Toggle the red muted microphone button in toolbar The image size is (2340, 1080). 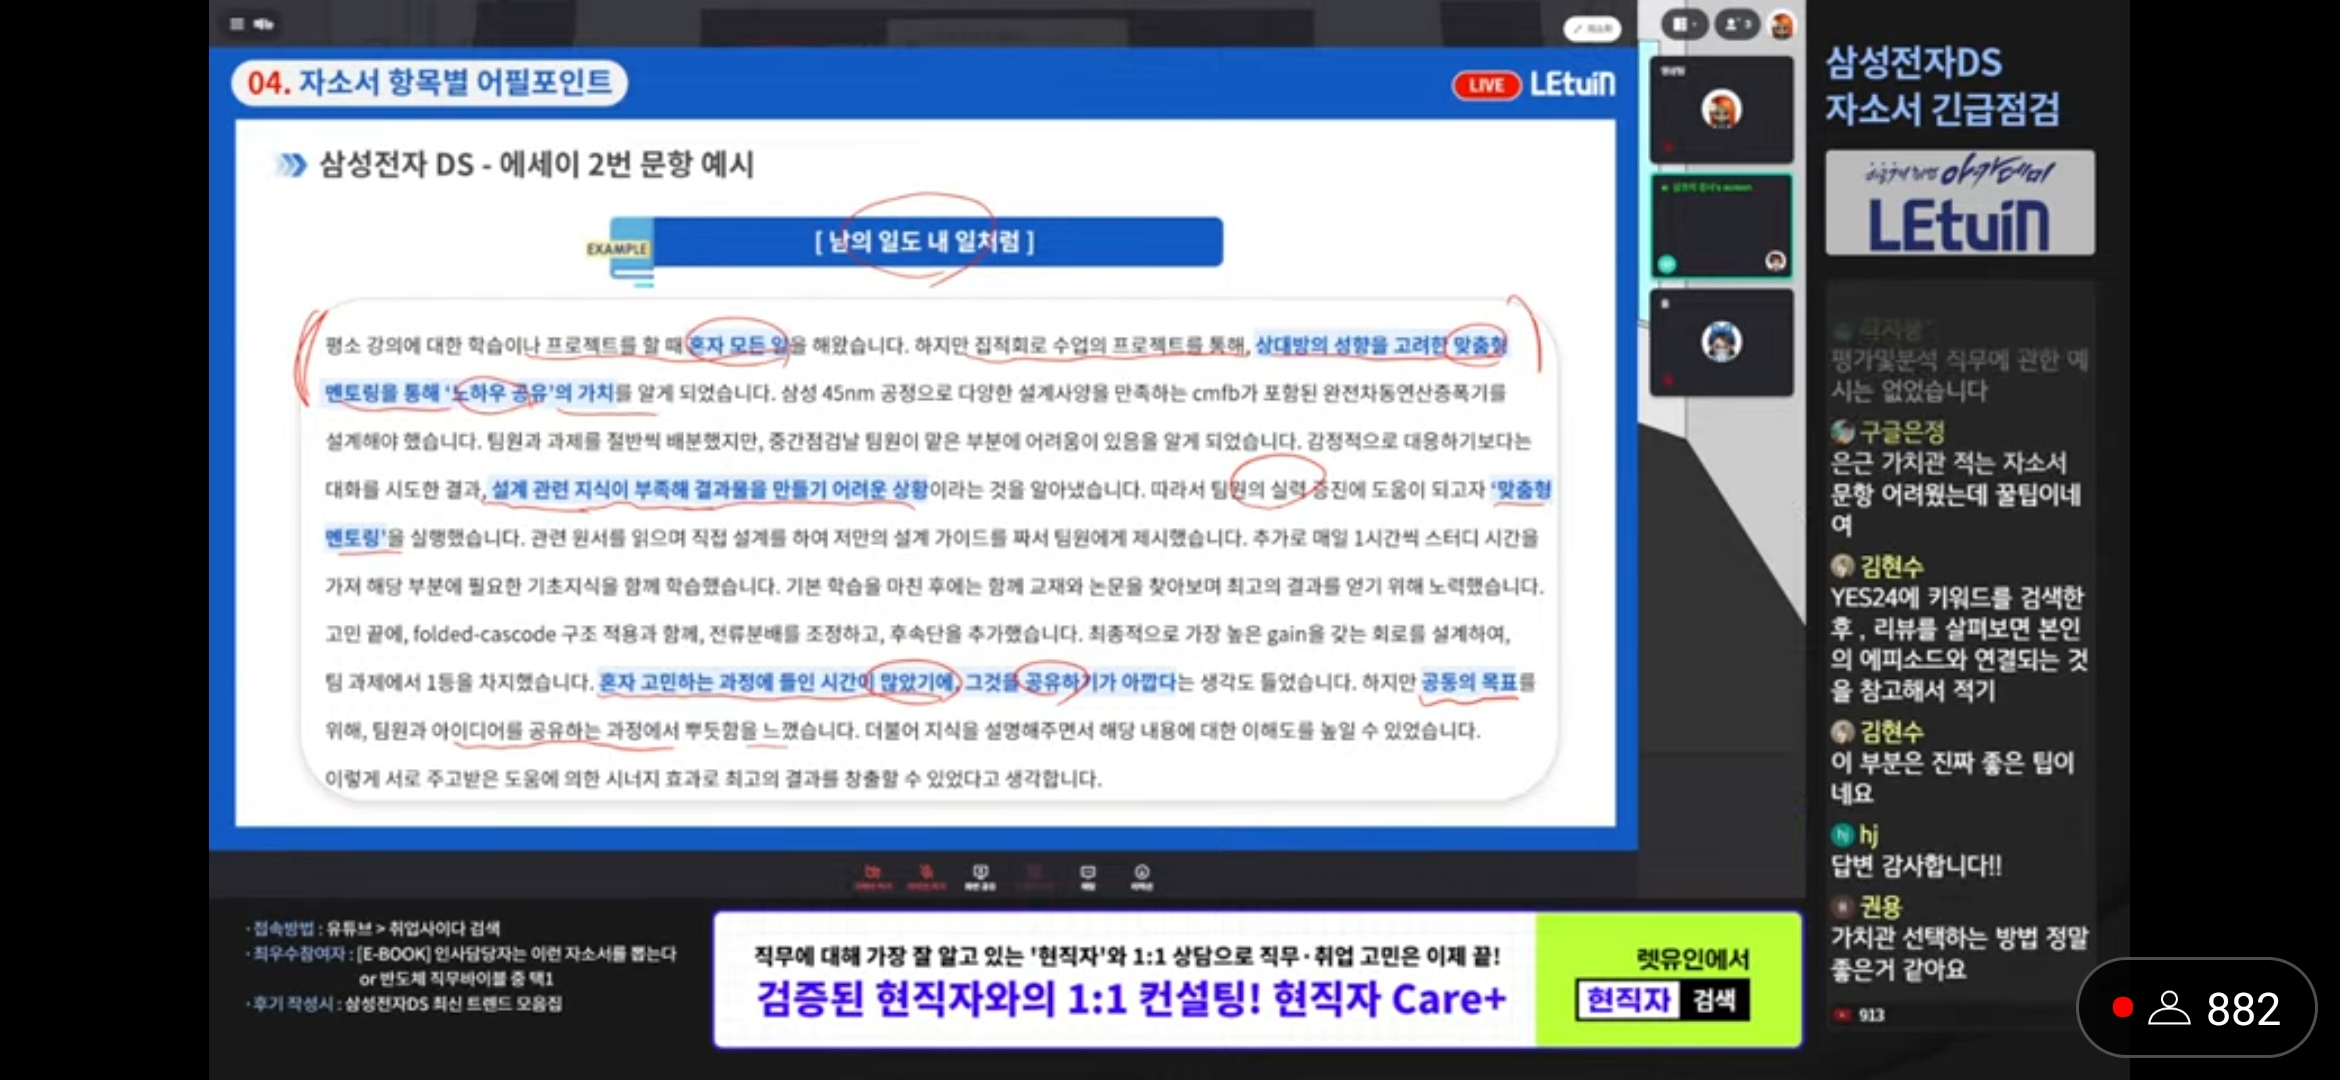(x=926, y=877)
